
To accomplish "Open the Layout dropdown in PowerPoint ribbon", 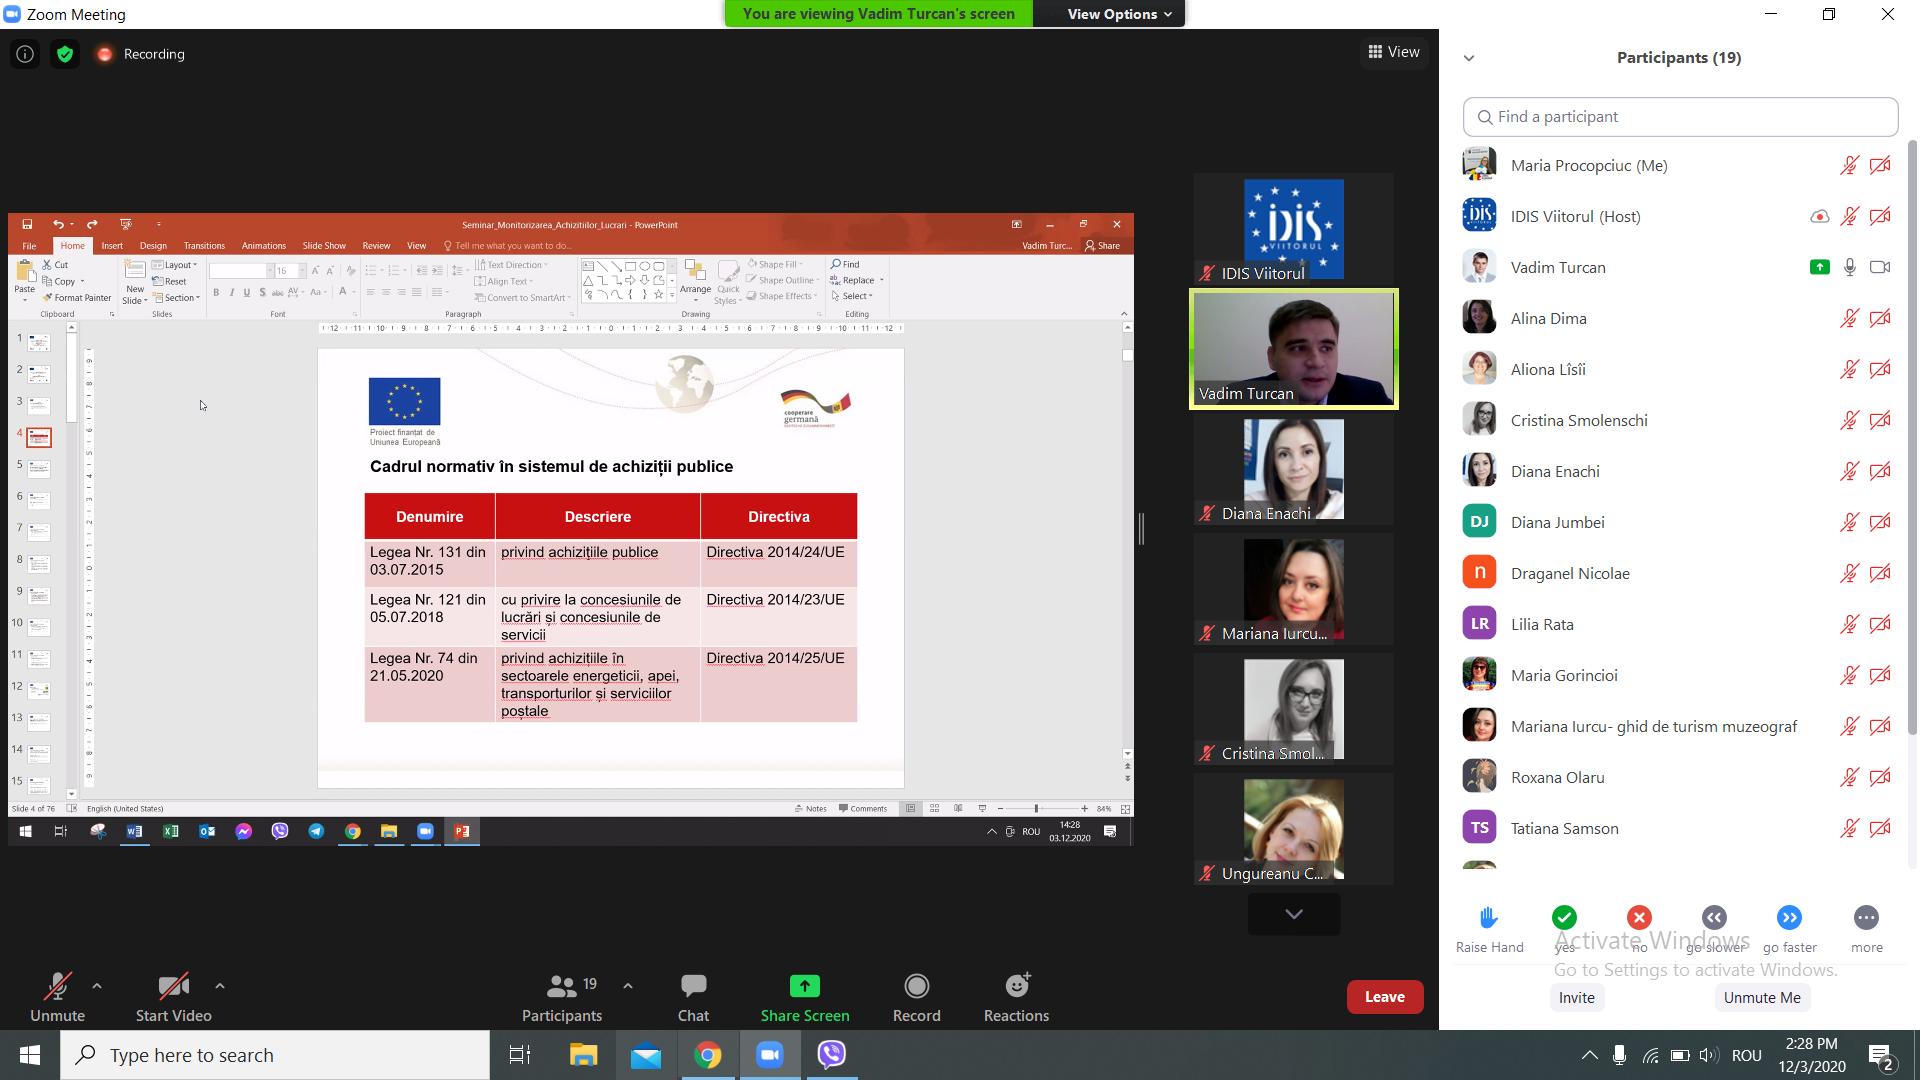I will coord(176,265).
